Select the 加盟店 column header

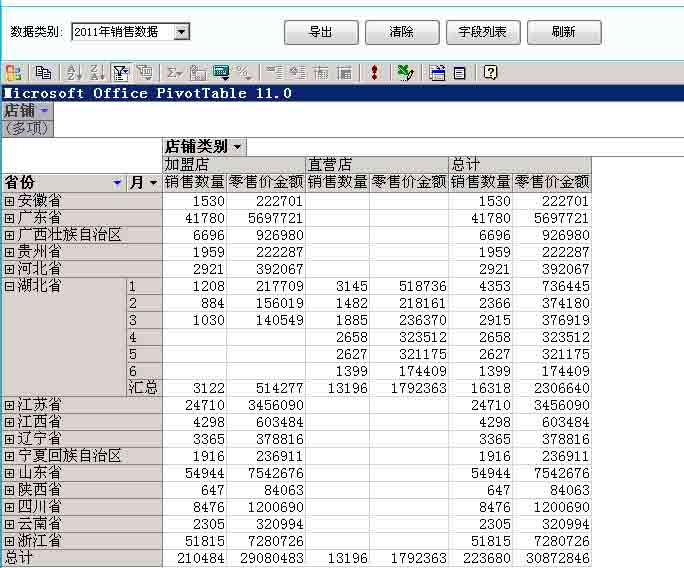tap(234, 164)
